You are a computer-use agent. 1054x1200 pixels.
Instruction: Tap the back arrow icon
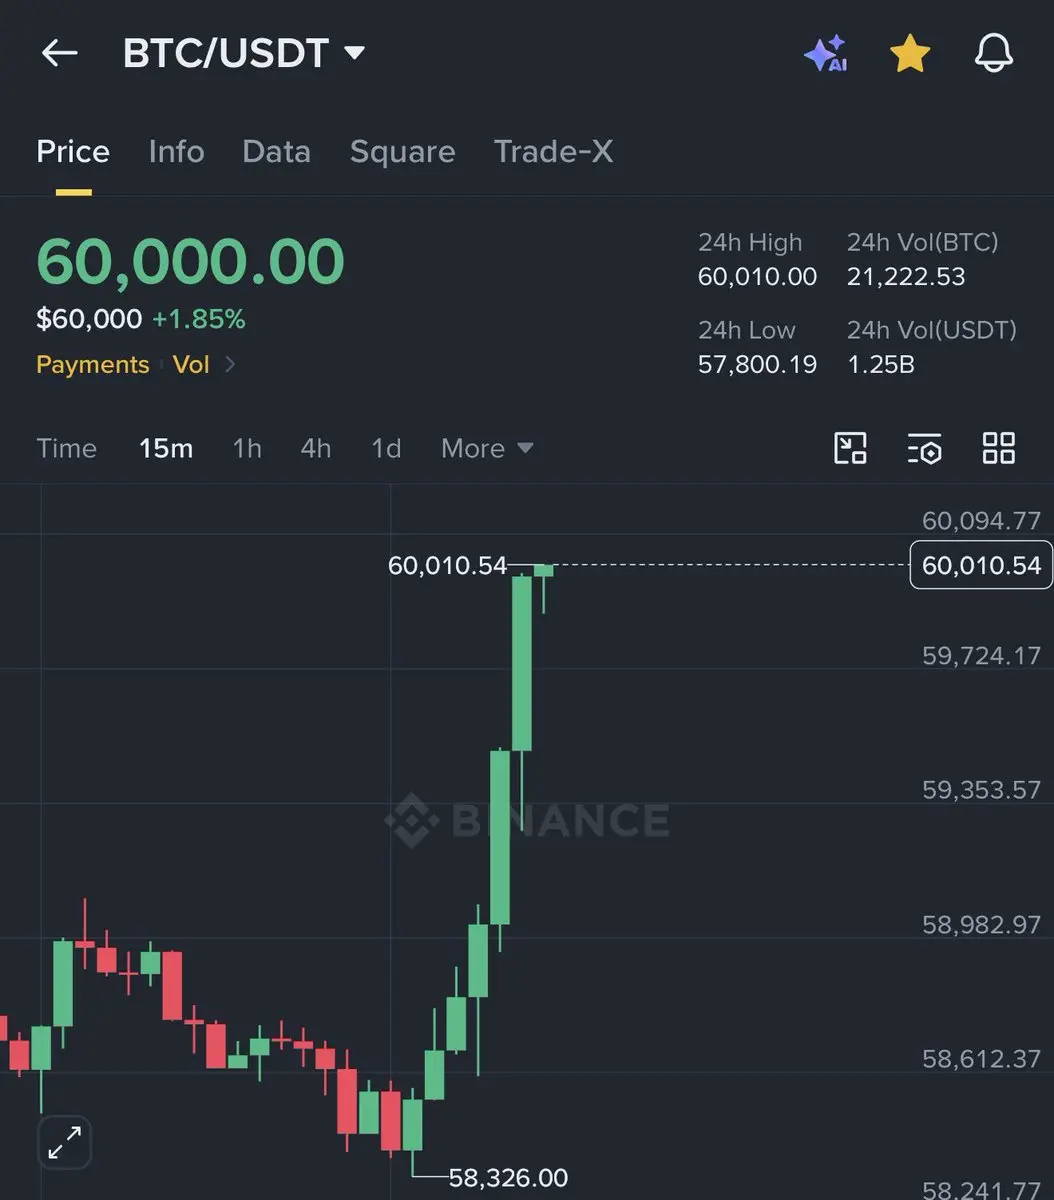(59, 53)
